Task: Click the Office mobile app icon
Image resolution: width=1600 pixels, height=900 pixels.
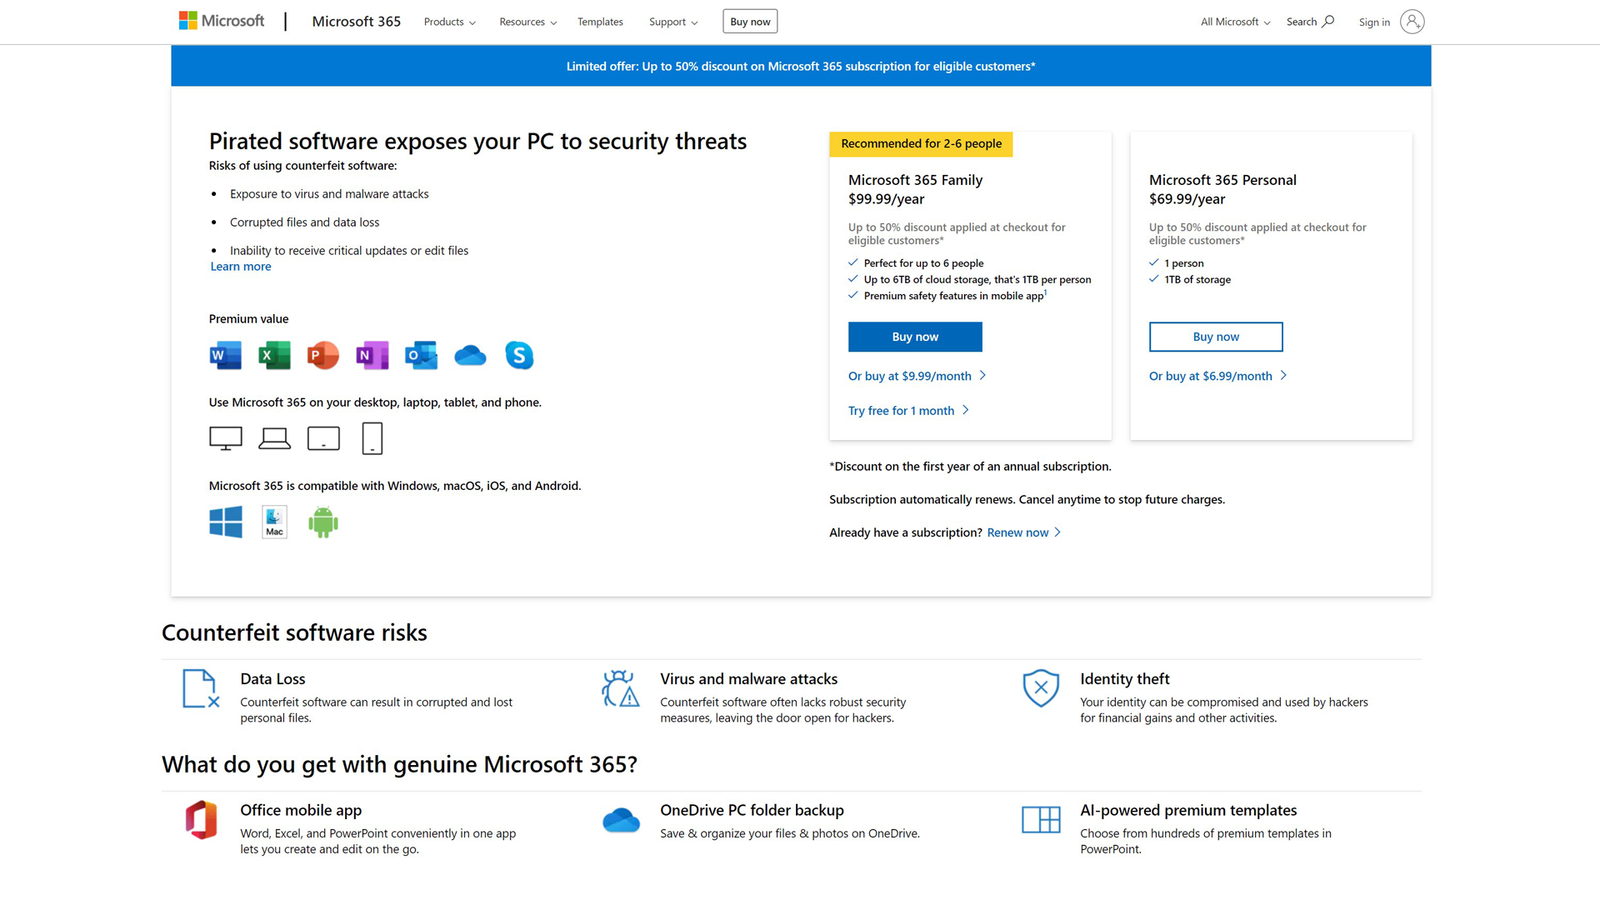Action: pyautogui.click(x=201, y=820)
